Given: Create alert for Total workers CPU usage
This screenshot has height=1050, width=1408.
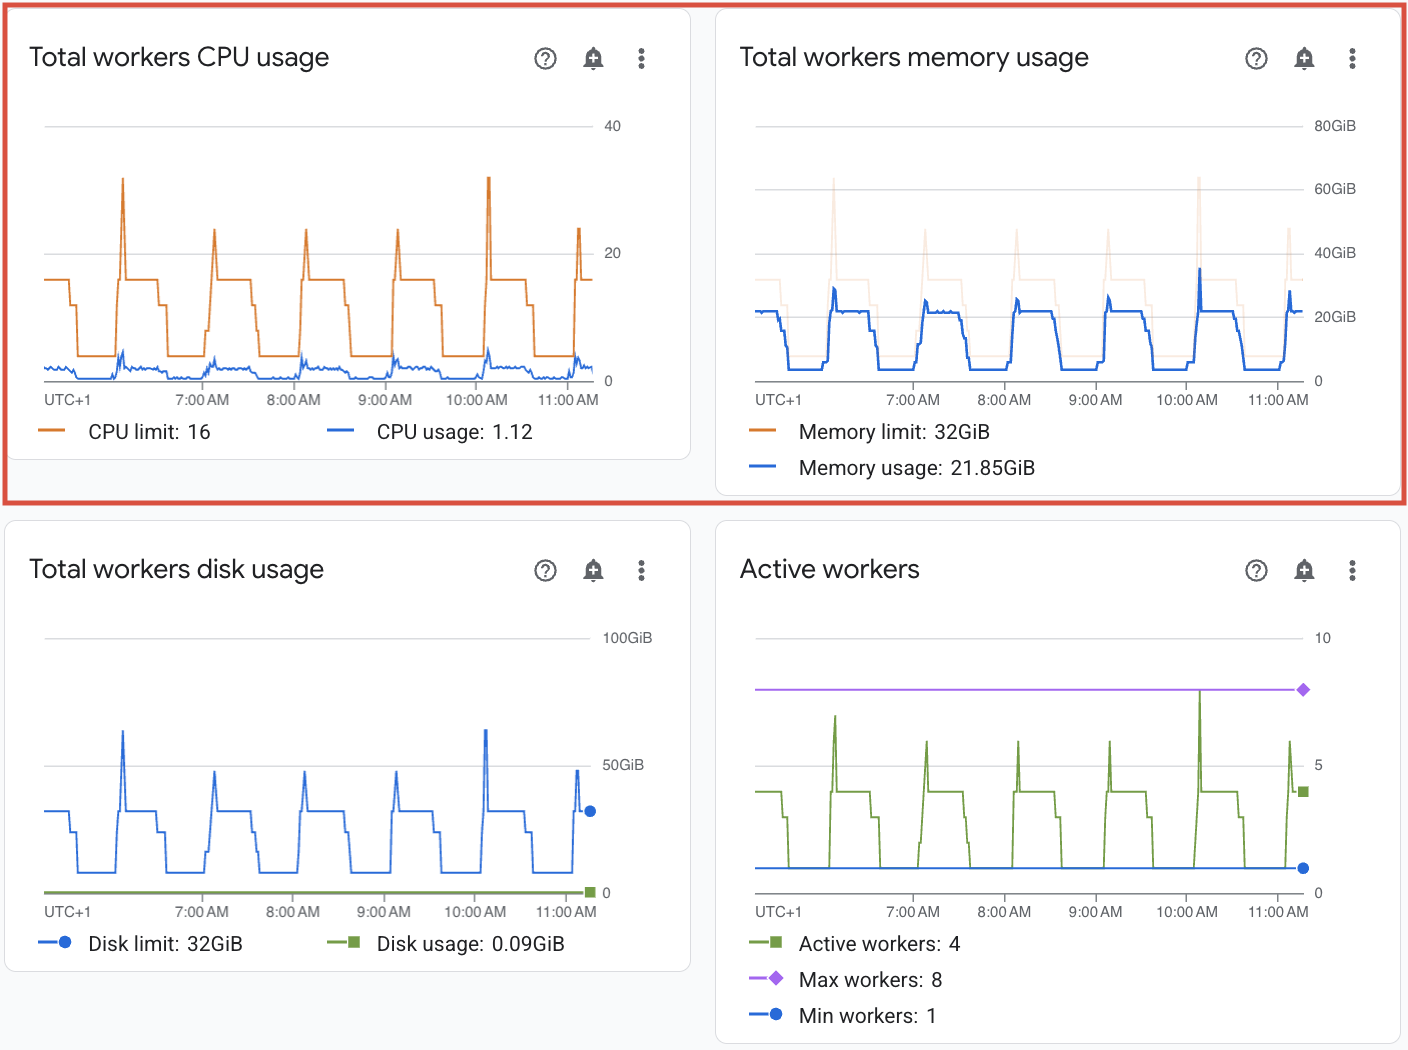Looking at the screenshot, I should pyautogui.click(x=593, y=59).
